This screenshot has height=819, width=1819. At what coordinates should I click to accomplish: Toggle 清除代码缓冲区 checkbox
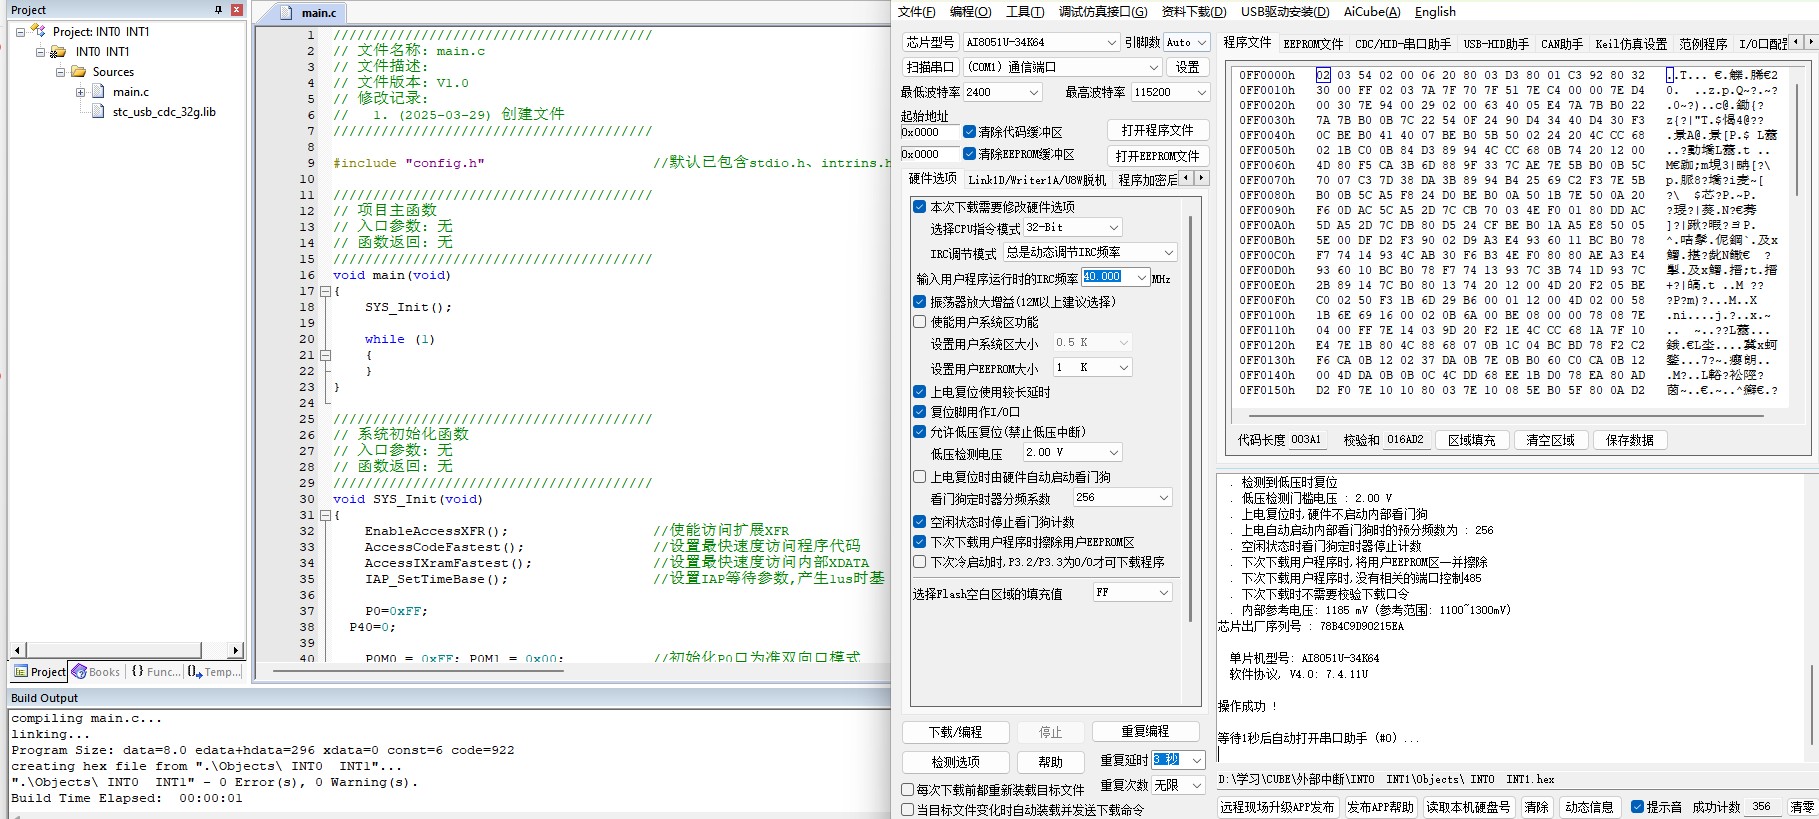(969, 132)
